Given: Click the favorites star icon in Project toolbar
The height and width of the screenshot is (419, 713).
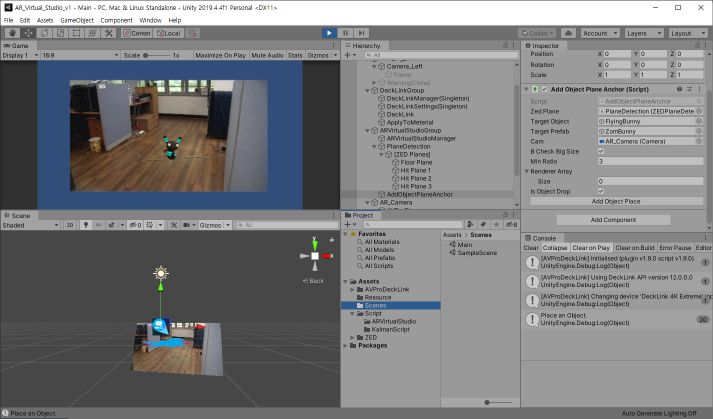Looking at the screenshot, I should coord(497,224).
